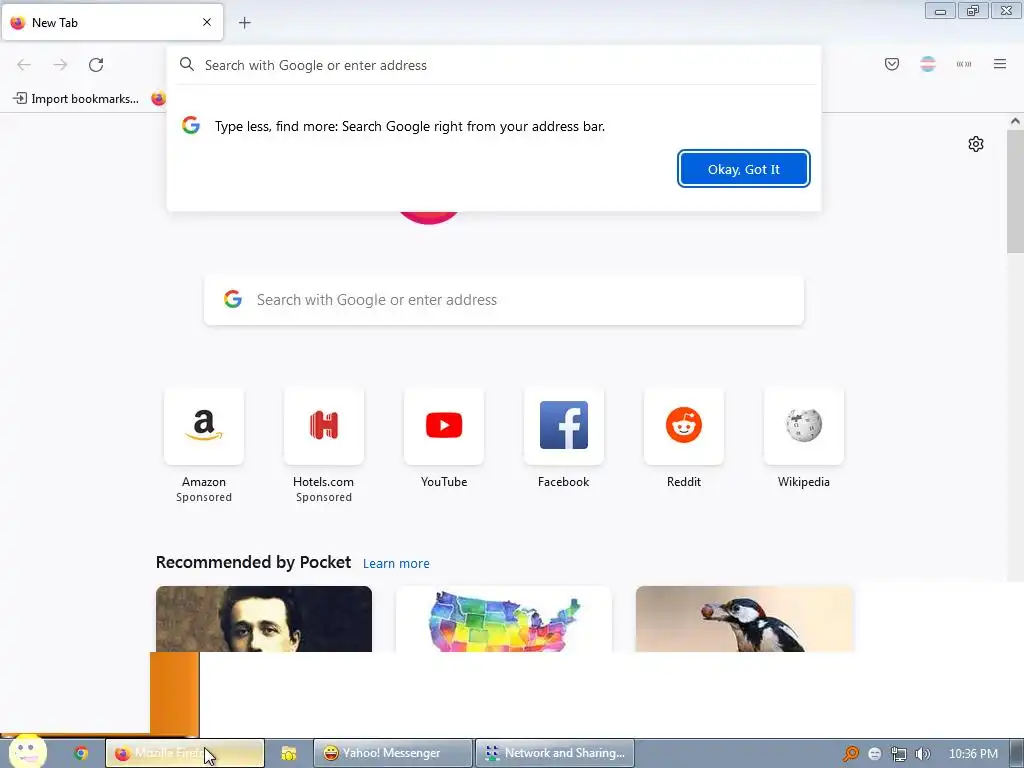The height and width of the screenshot is (768, 1024).
Task: Close the New Tab tab
Action: point(206,22)
